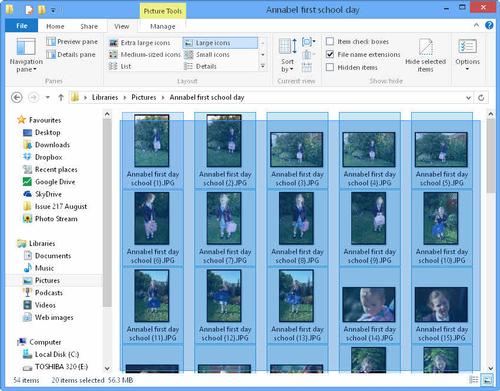Enable Item check boxes
Screen dimensions: 500x391
(330, 41)
